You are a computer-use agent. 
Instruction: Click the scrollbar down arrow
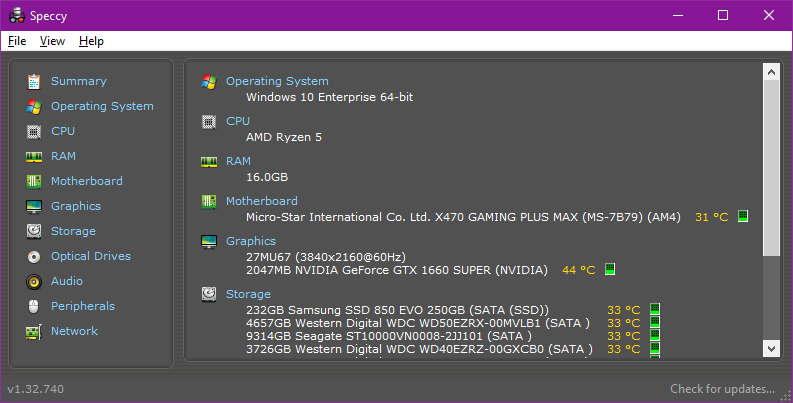(771, 347)
